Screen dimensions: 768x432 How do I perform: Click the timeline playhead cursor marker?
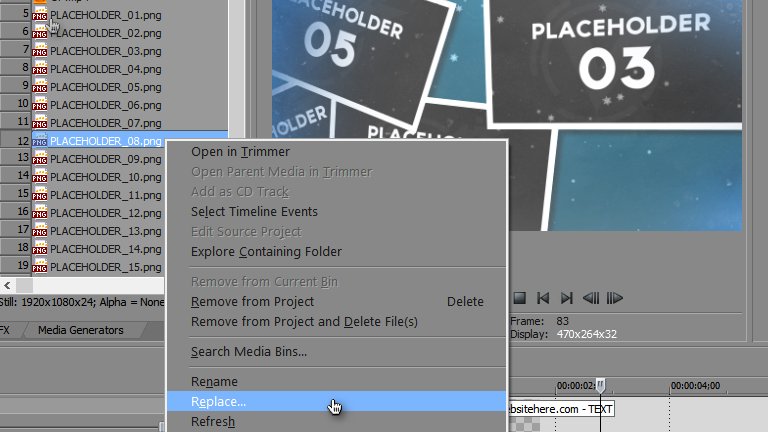(600, 385)
